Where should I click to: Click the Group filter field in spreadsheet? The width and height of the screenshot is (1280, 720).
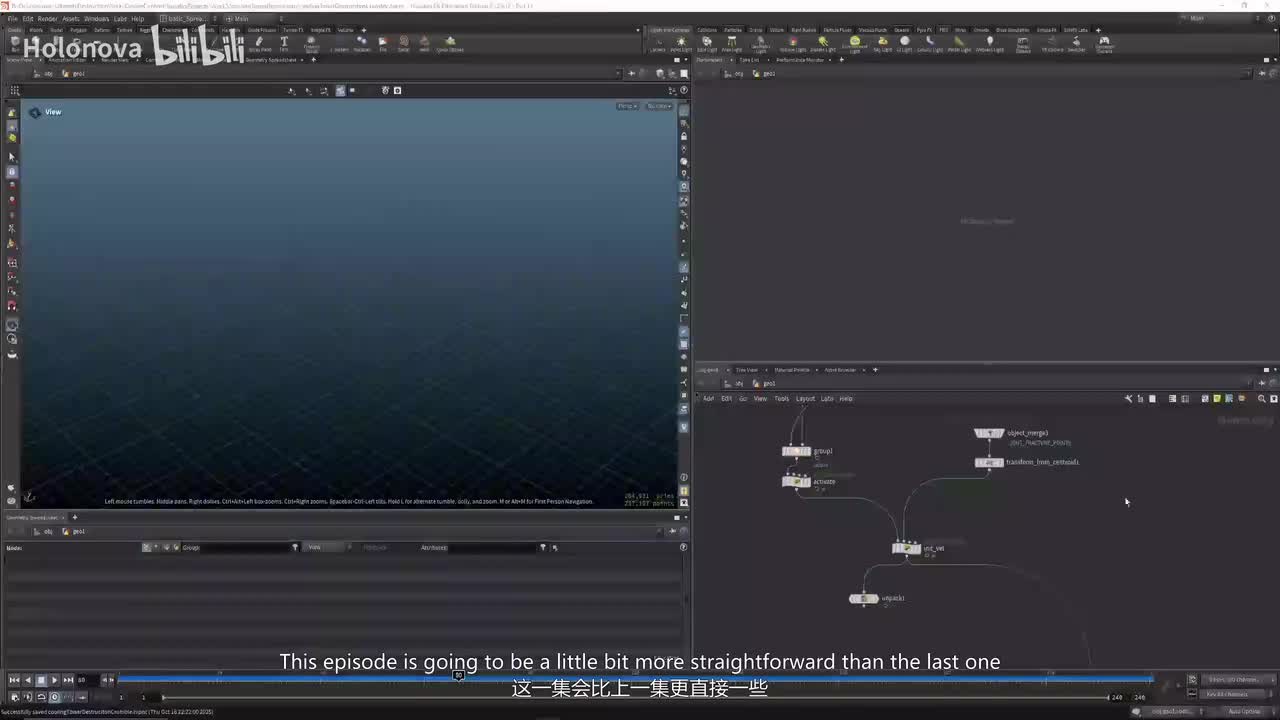pos(246,547)
